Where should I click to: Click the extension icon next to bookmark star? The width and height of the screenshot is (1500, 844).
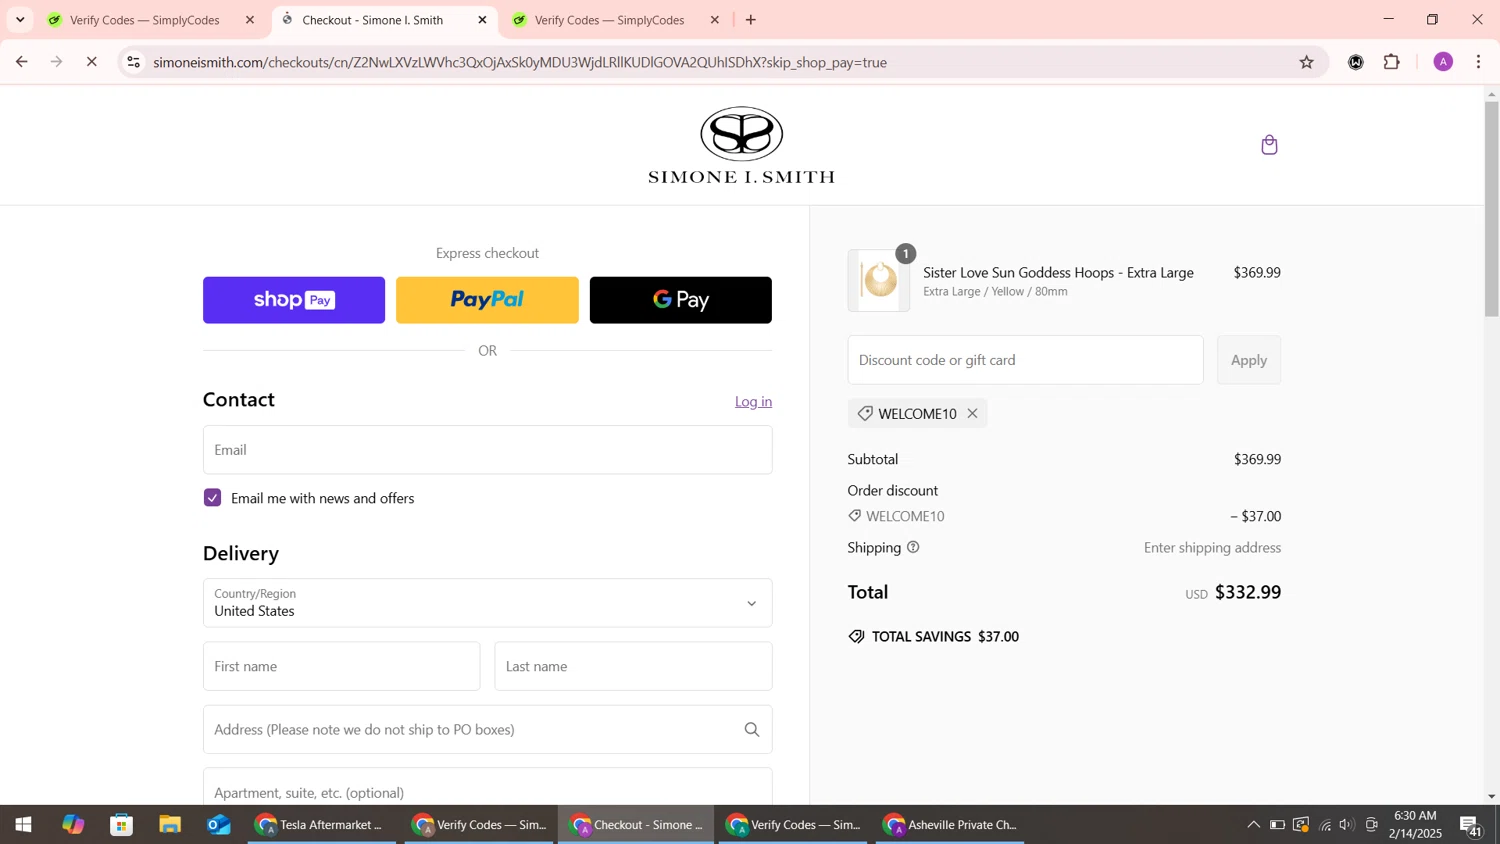1355,62
